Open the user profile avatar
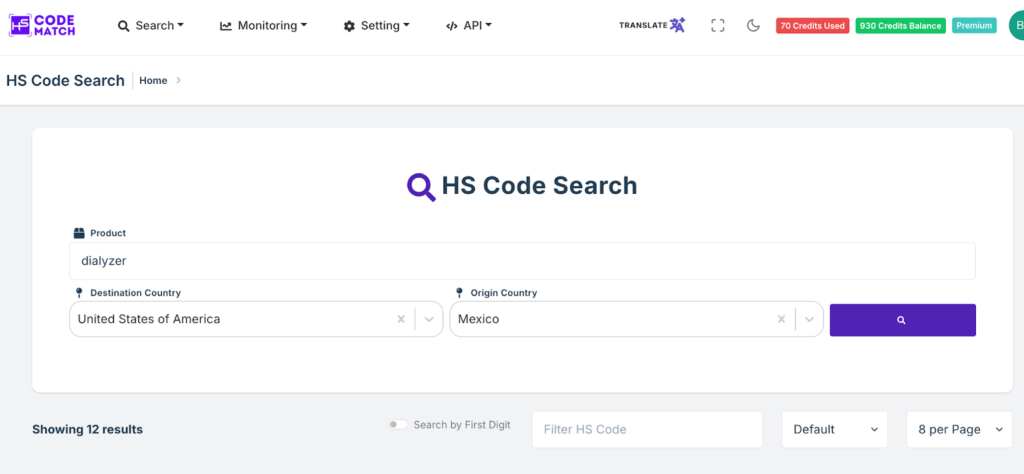 point(1015,26)
